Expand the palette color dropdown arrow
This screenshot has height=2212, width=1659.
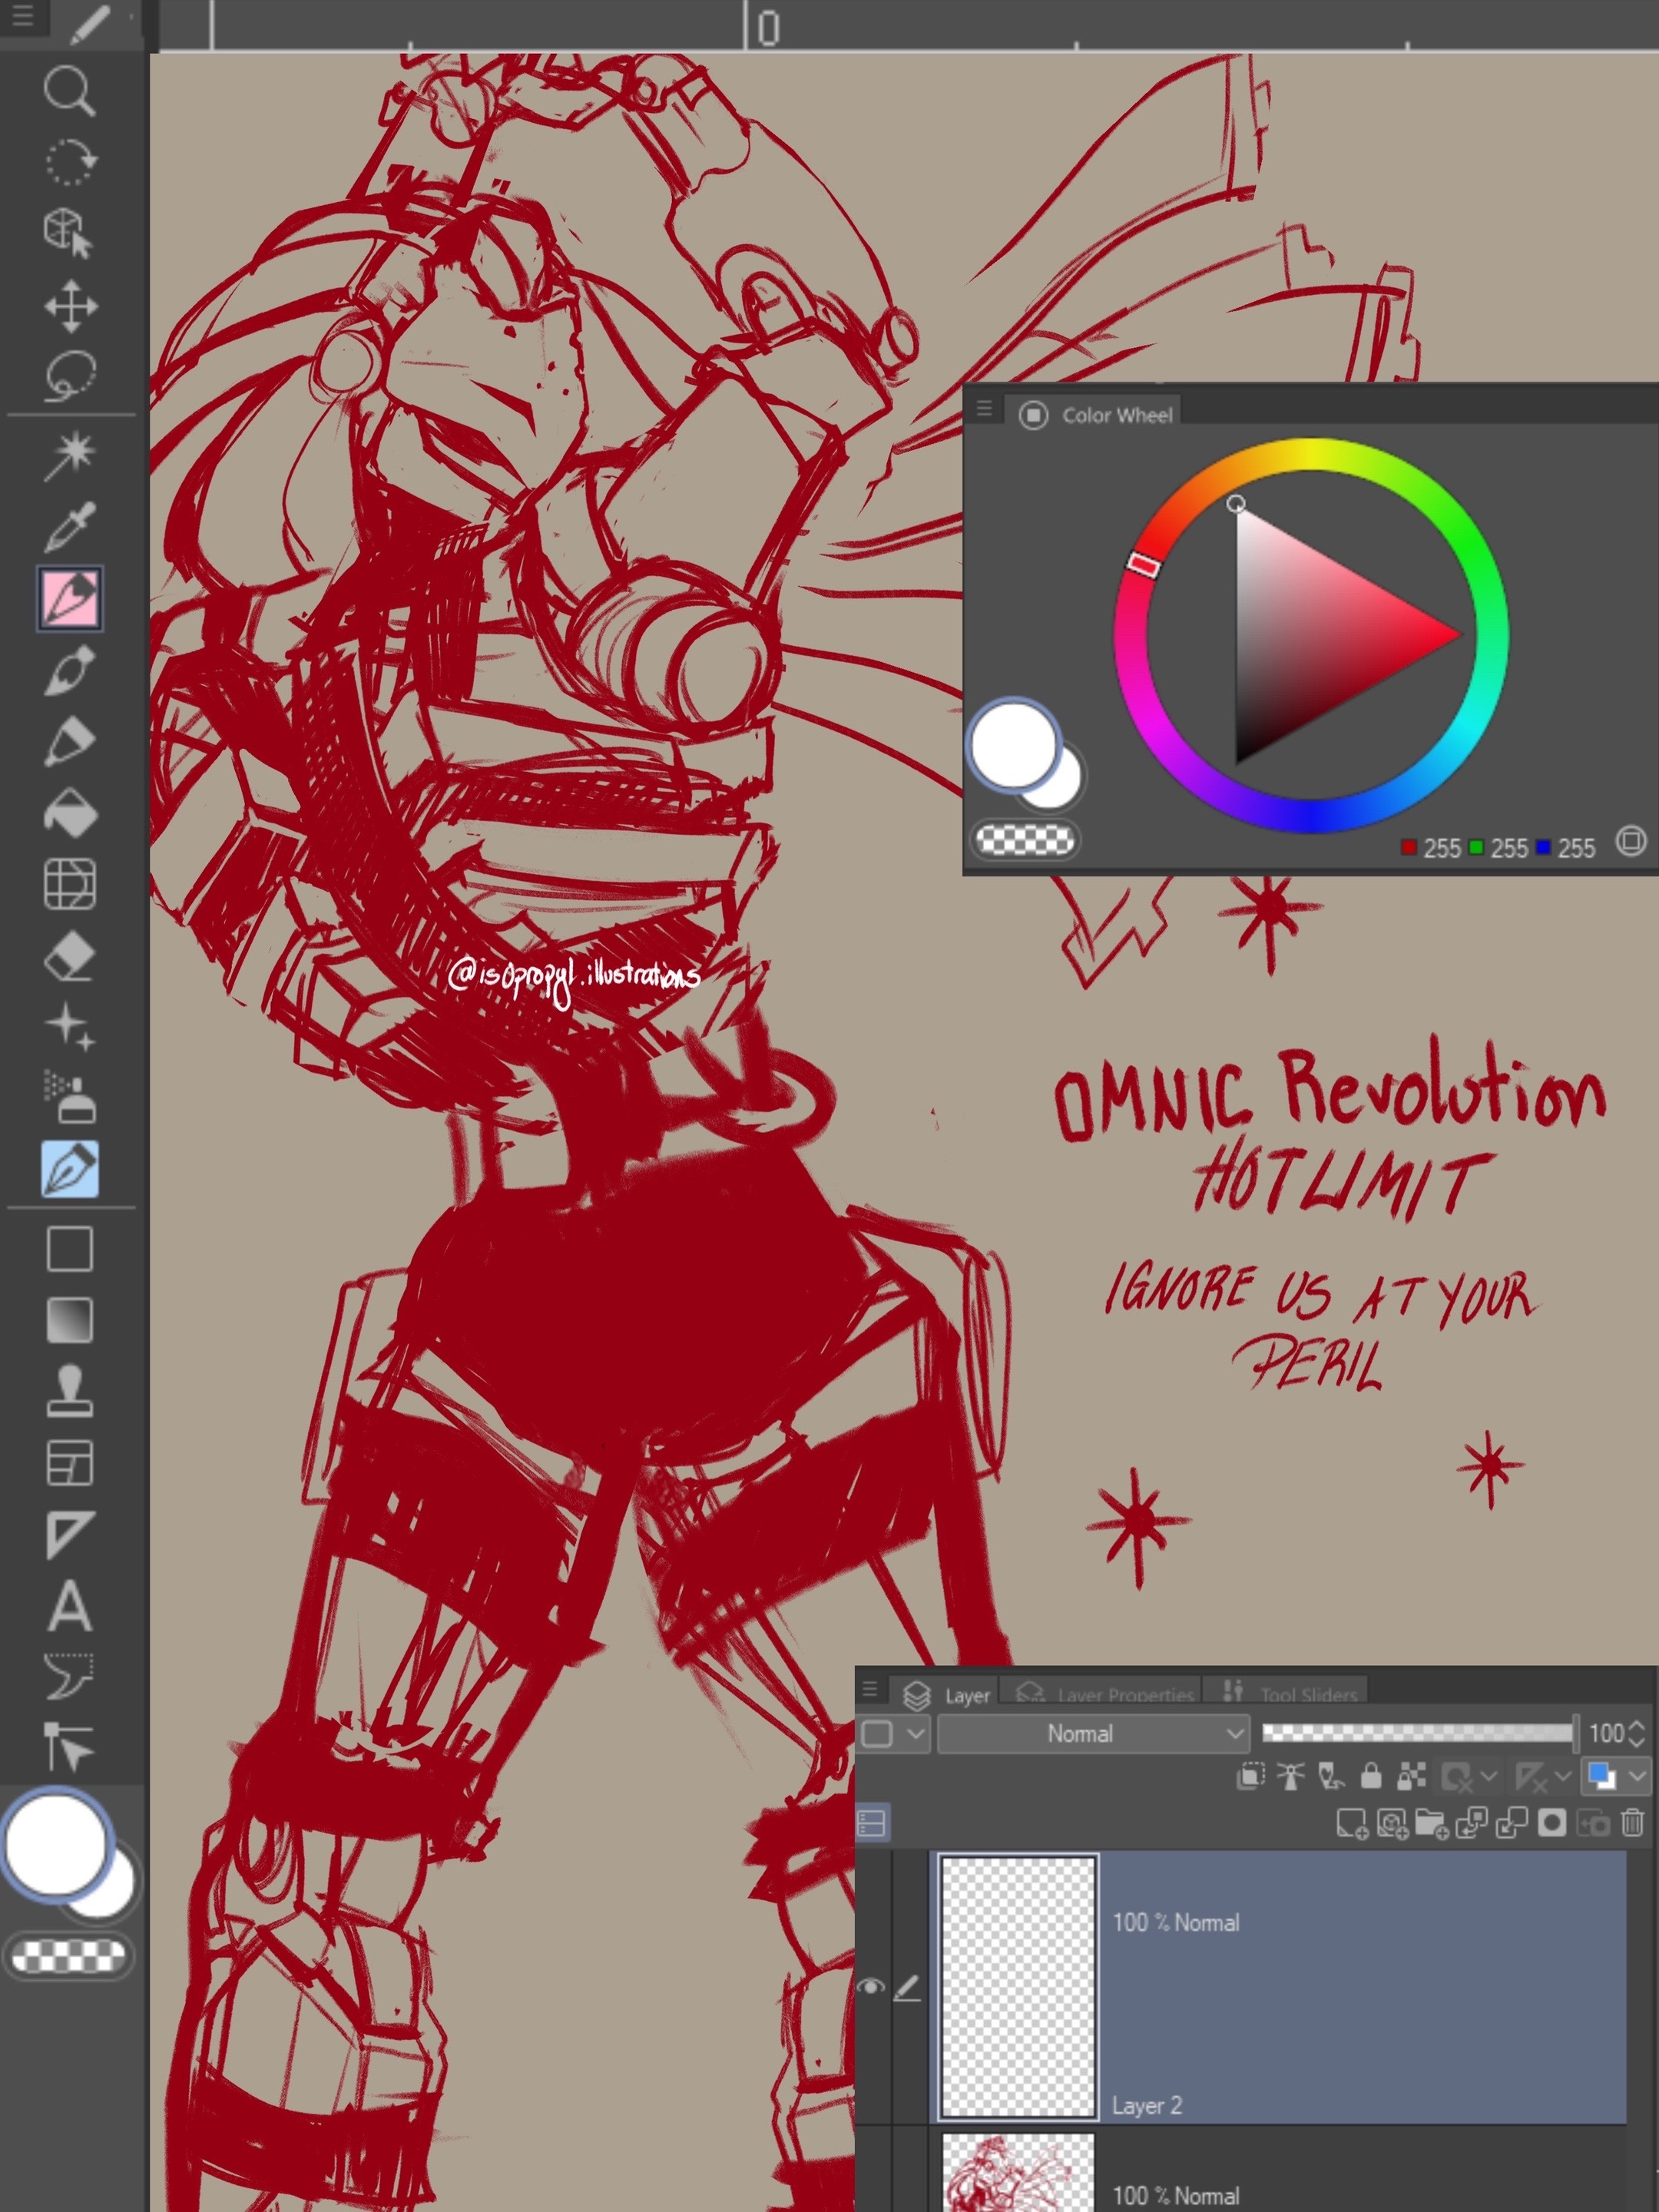pos(916,1733)
